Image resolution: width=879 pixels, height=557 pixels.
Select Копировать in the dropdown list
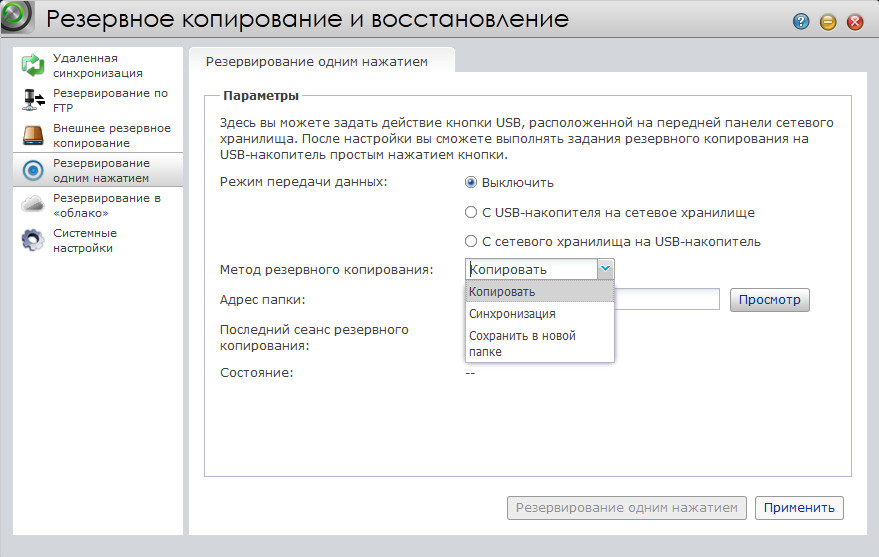pos(502,292)
